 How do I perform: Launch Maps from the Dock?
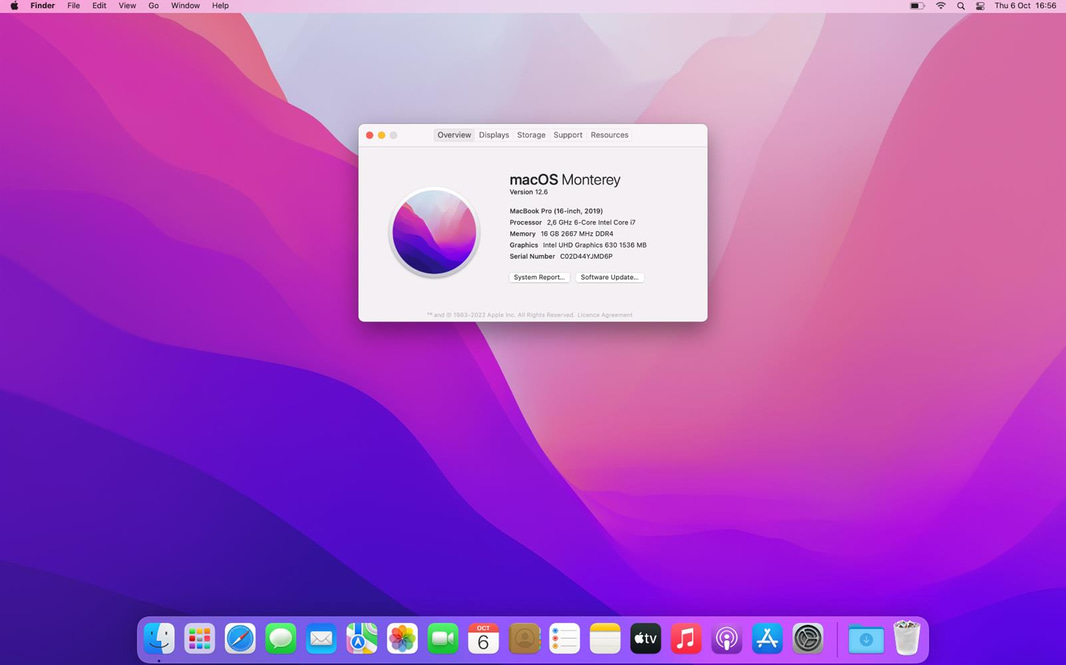362,638
